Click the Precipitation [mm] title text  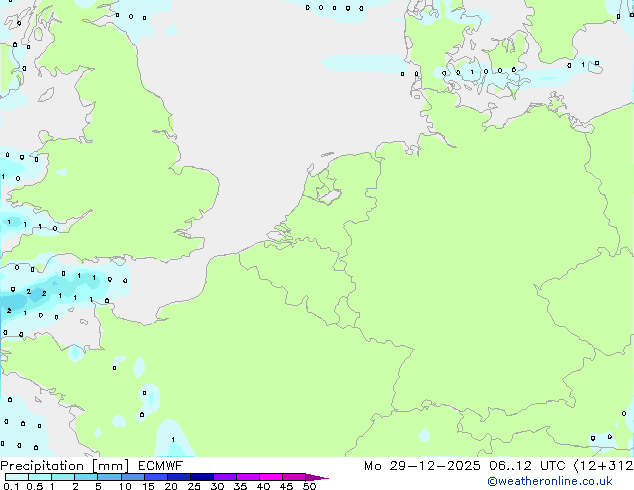[64, 466]
